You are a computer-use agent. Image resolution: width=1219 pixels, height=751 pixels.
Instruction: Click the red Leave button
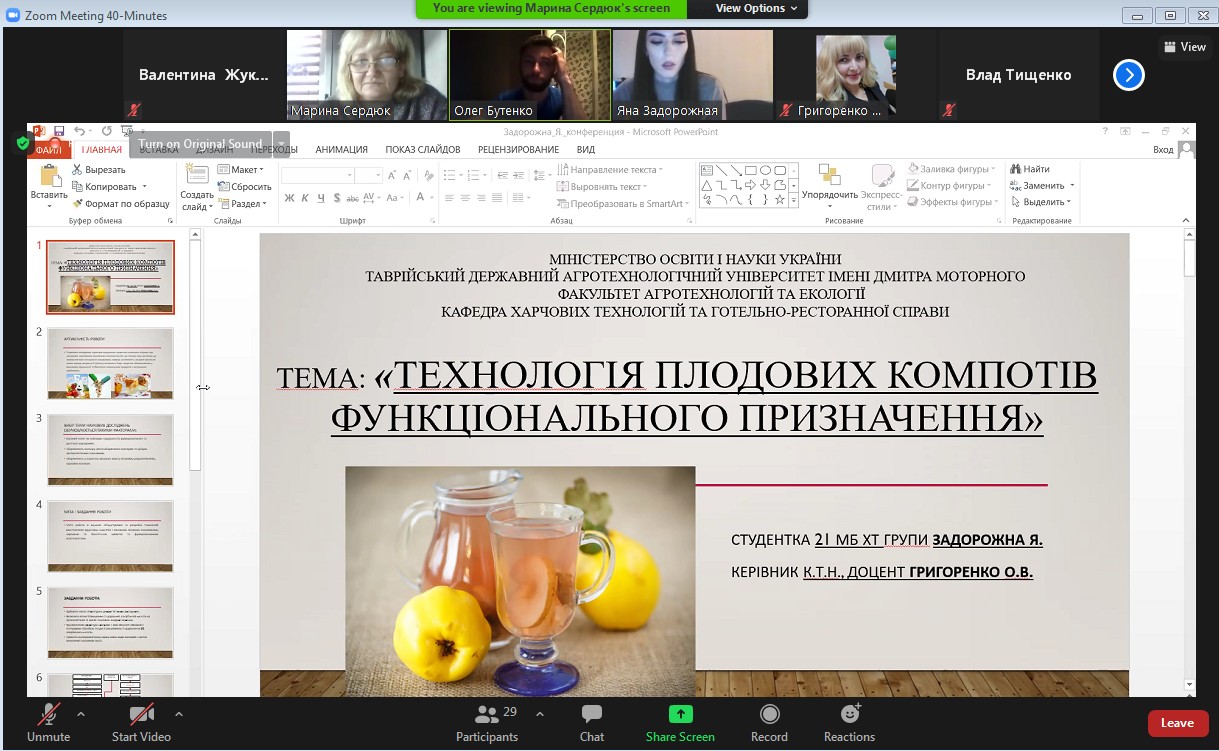(1177, 723)
